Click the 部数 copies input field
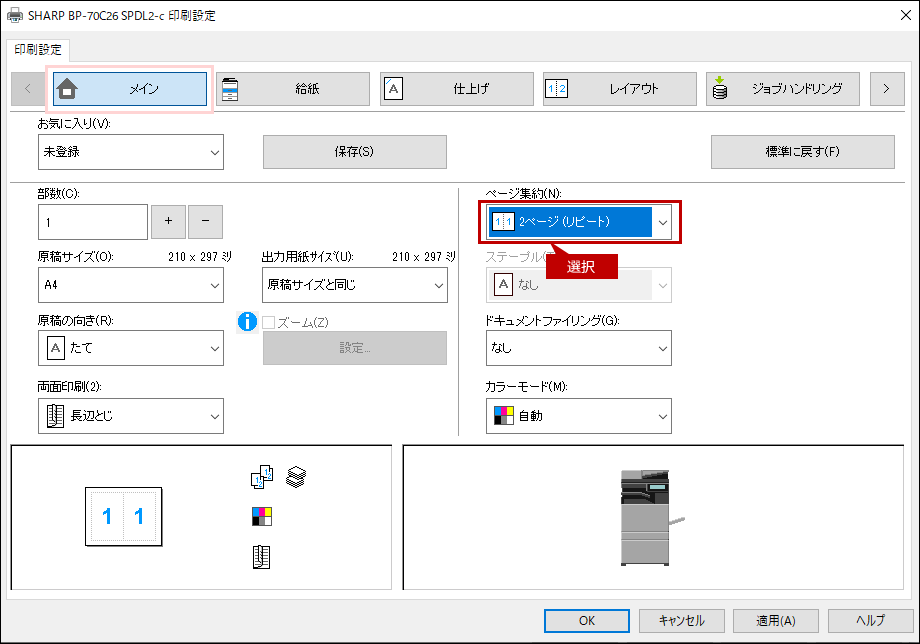The image size is (920, 644). tap(92, 221)
